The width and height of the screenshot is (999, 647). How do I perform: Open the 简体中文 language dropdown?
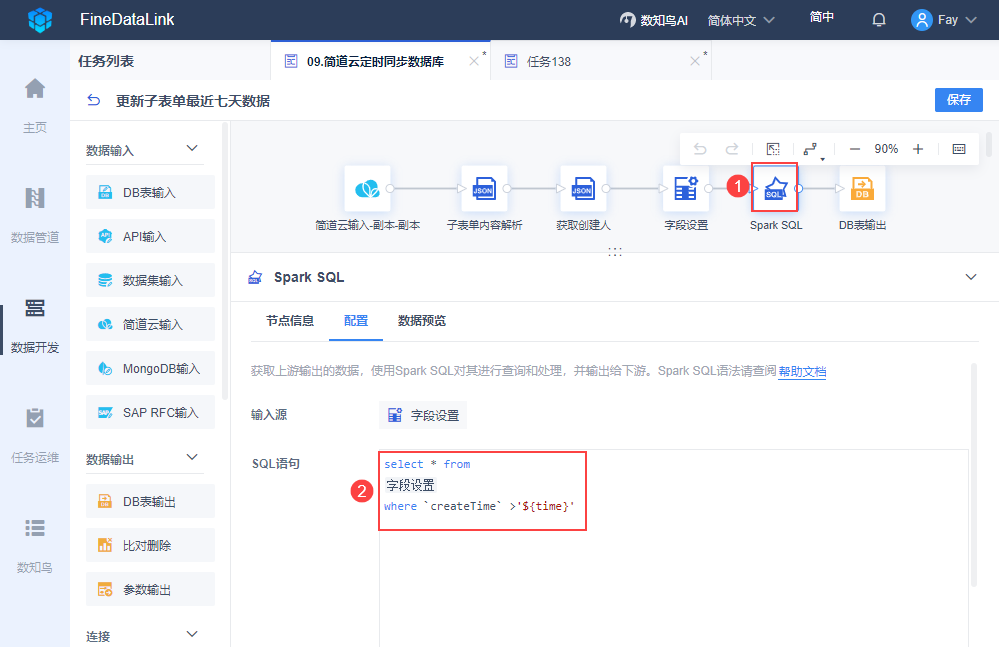pyautogui.click(x=740, y=20)
